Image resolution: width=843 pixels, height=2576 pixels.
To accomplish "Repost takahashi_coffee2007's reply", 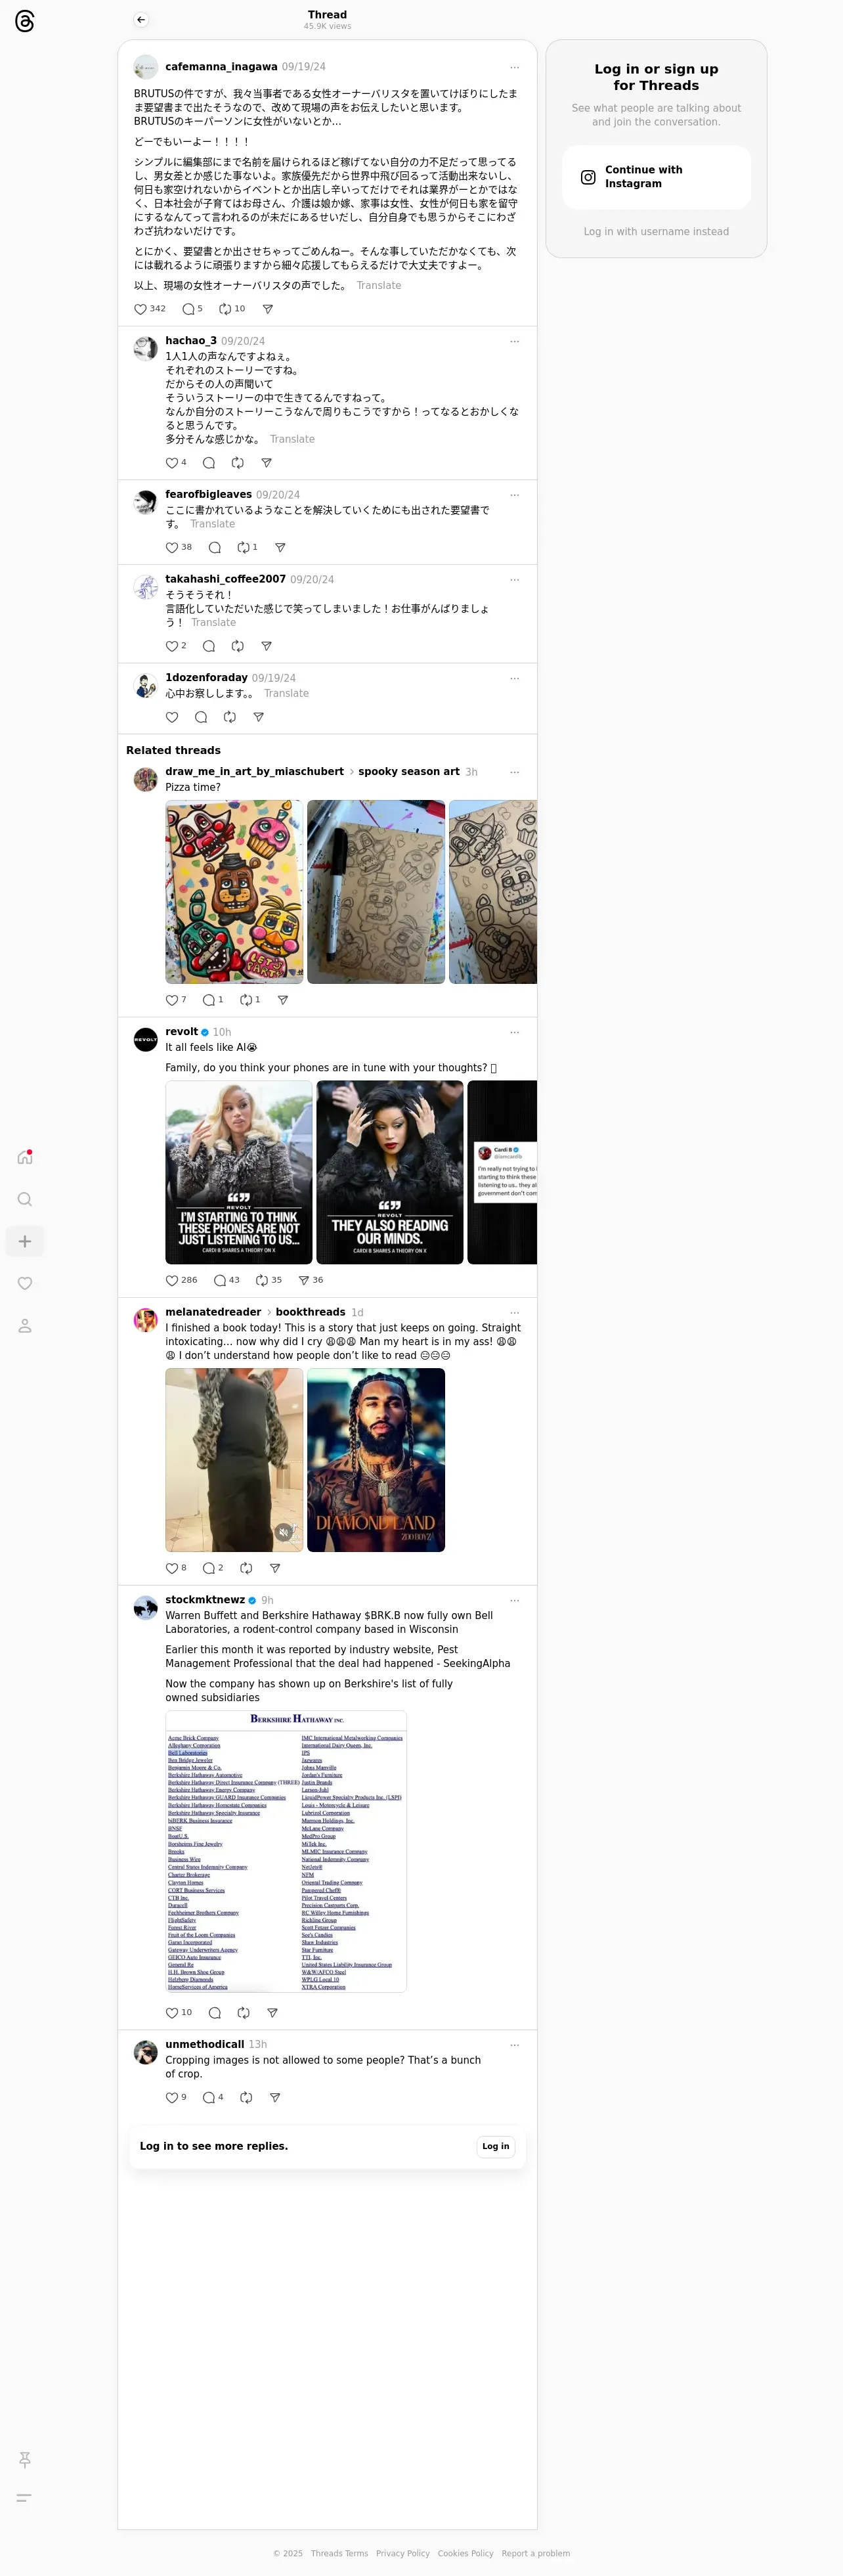I will pyautogui.click(x=238, y=646).
